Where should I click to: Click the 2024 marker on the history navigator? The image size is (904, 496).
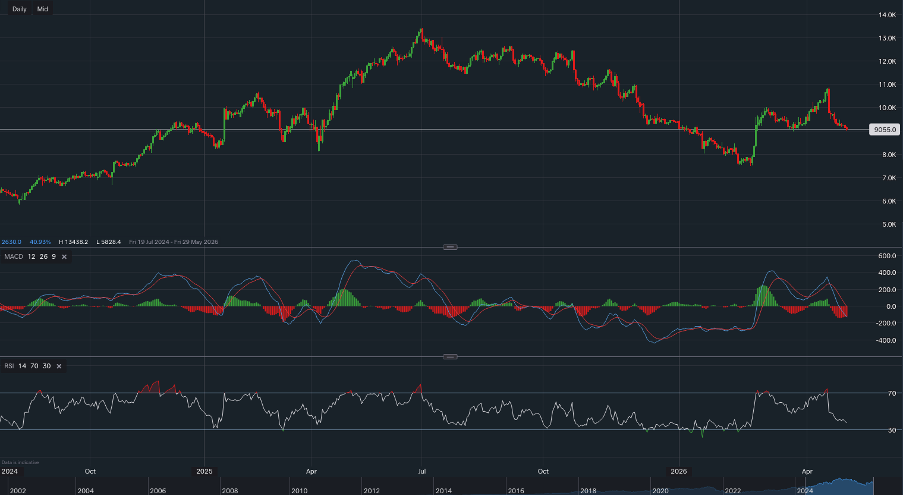(x=804, y=490)
